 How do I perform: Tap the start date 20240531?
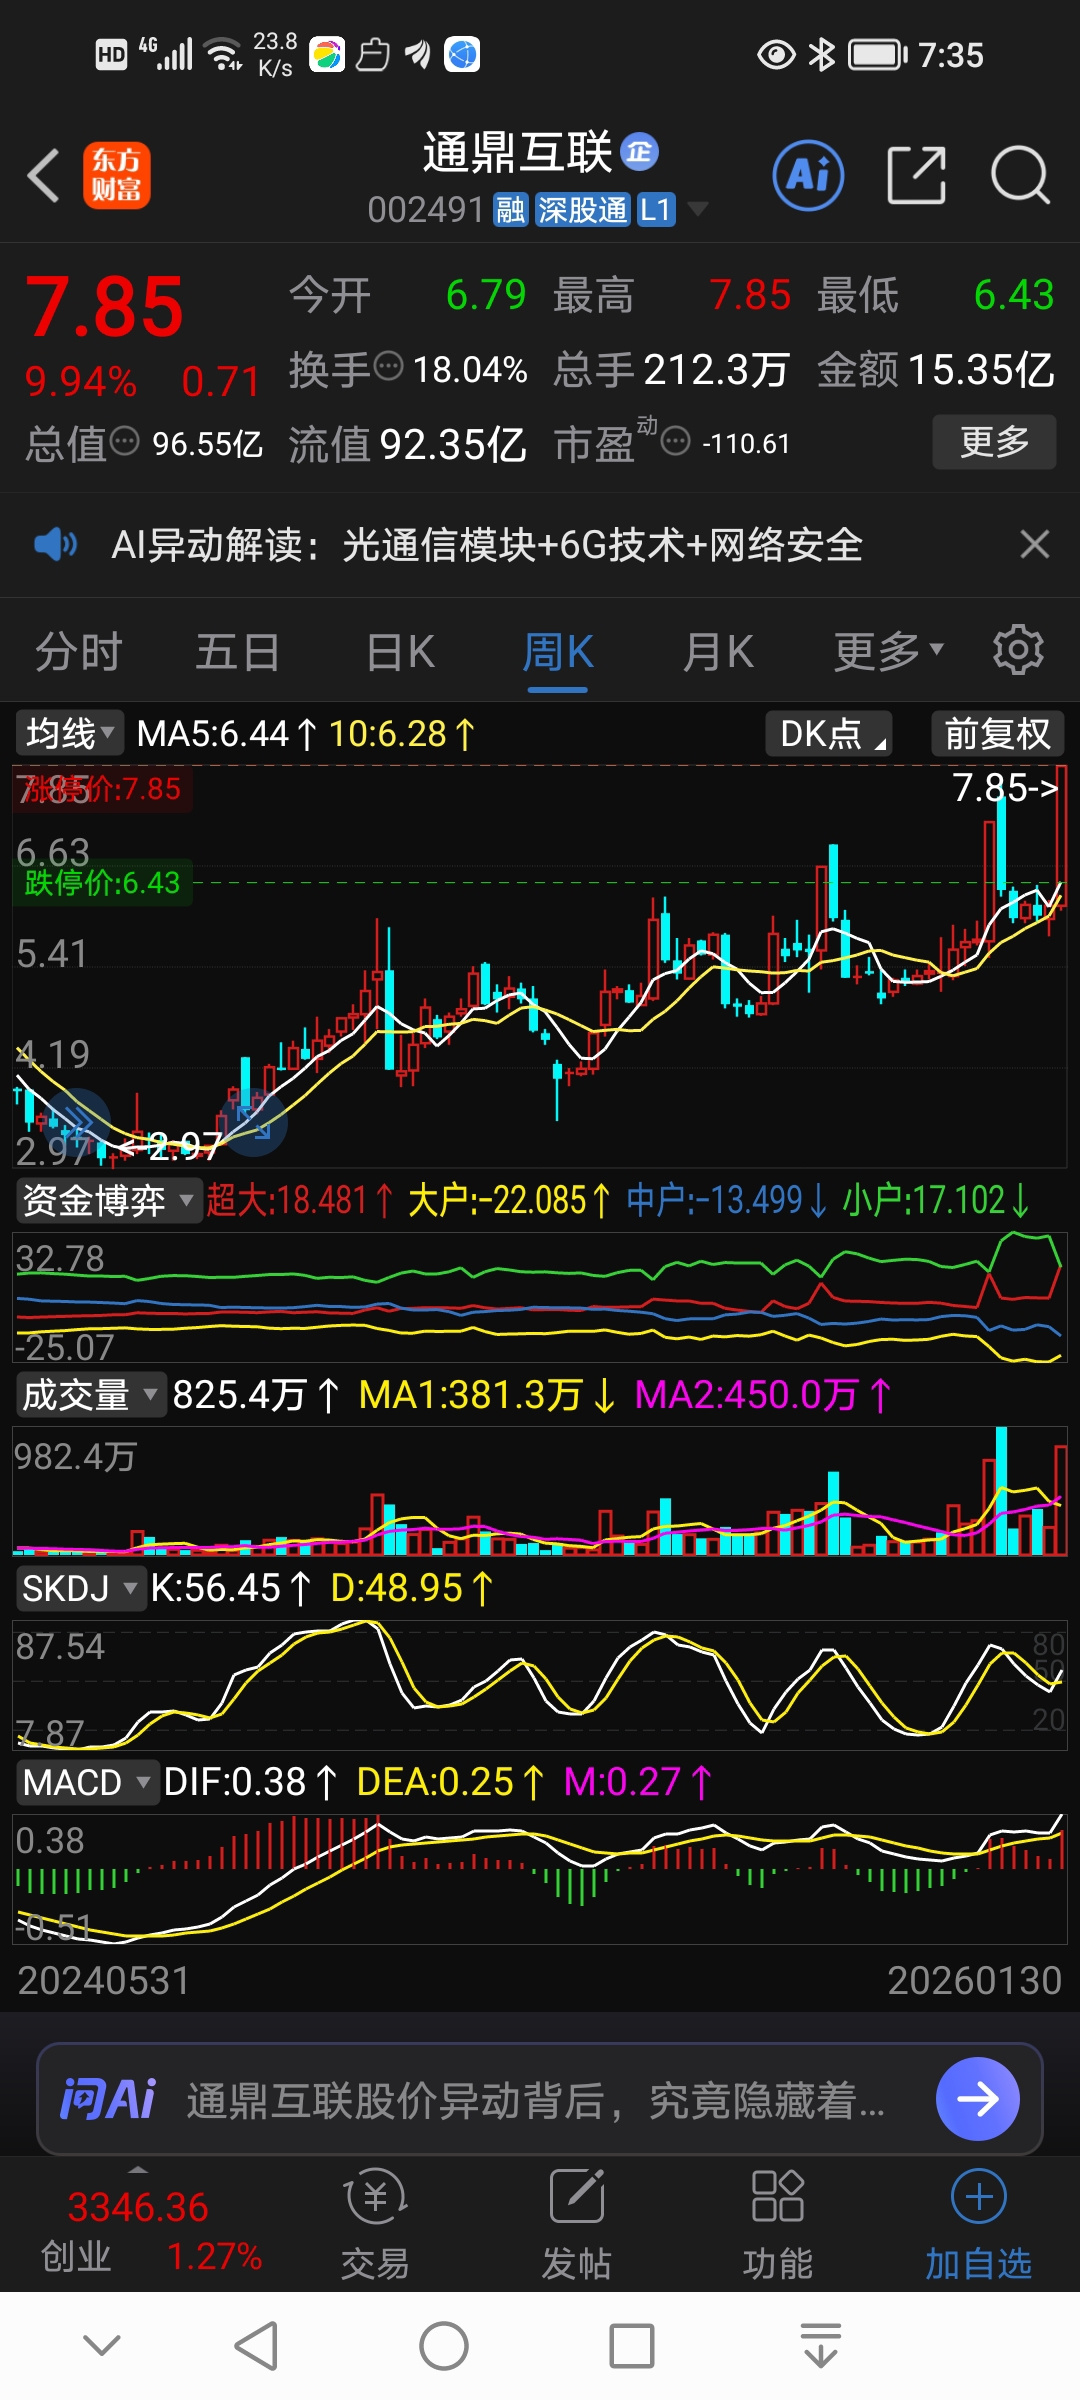(104, 1980)
